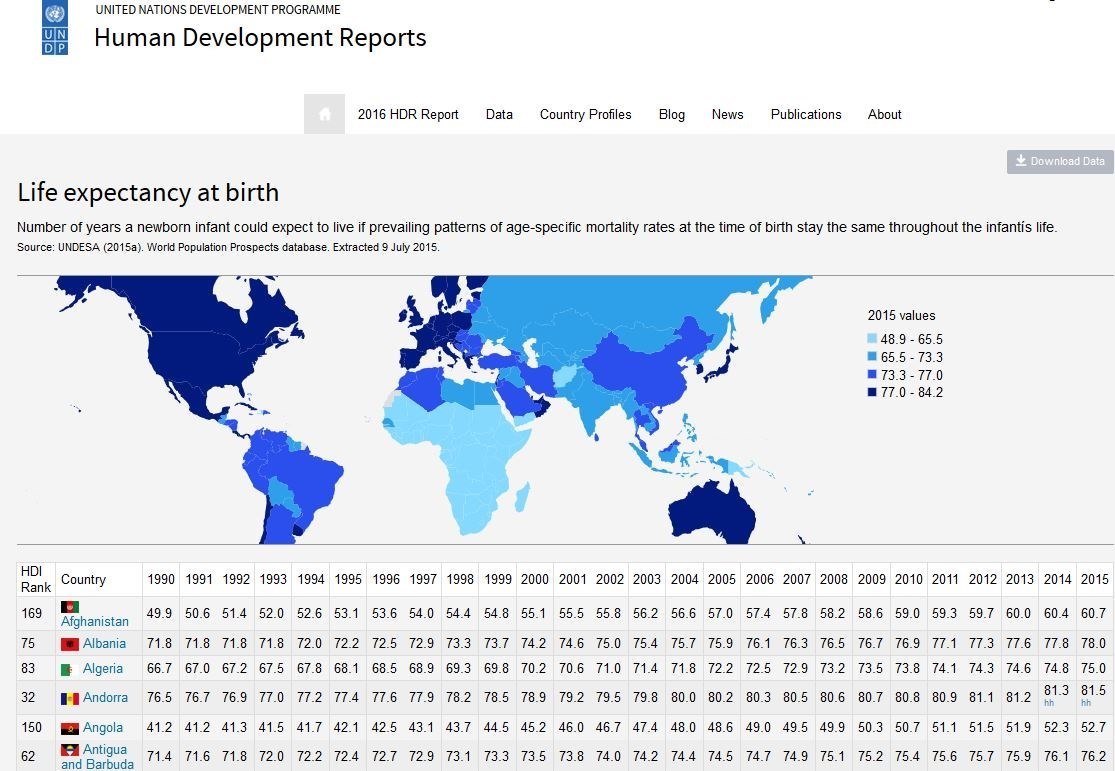The image size is (1115, 771).
Task: Go to the Home icon in navigation
Action: click(x=324, y=114)
